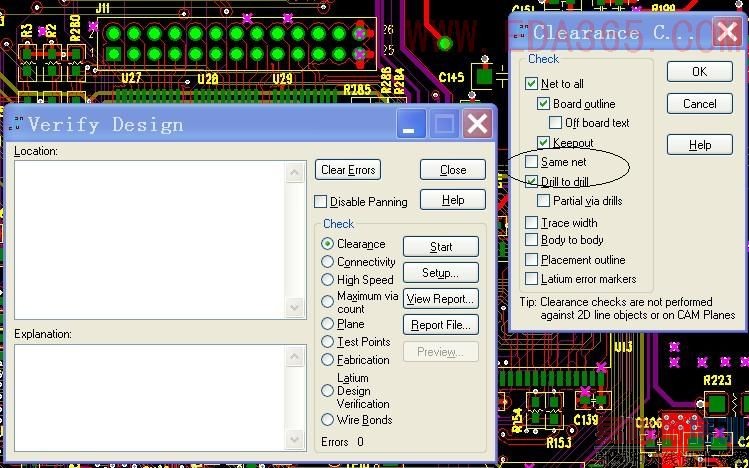Click the R153 resistor label
The height and width of the screenshot is (468, 749).
click(559, 443)
